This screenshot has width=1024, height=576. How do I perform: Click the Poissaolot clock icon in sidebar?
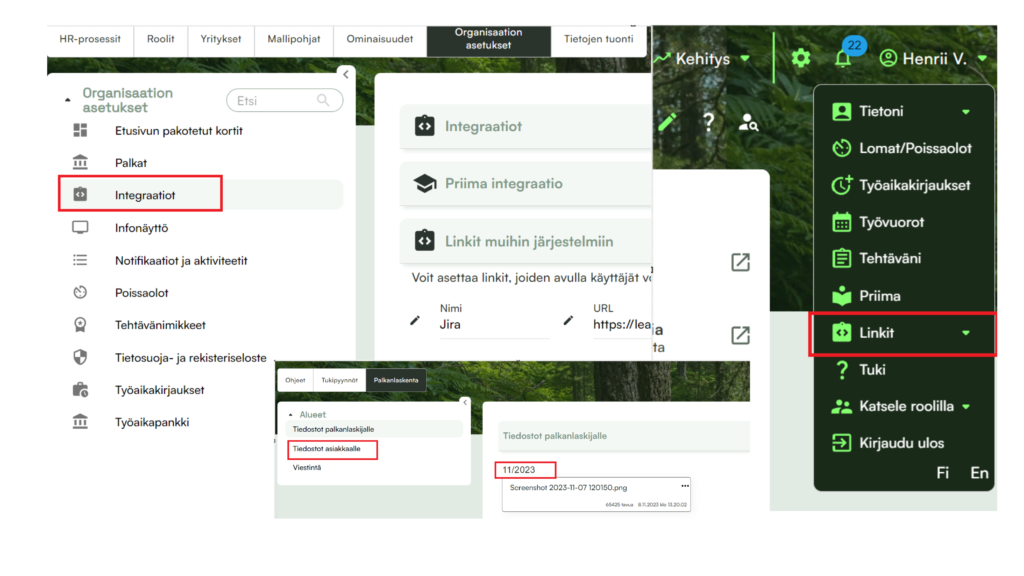[80, 292]
